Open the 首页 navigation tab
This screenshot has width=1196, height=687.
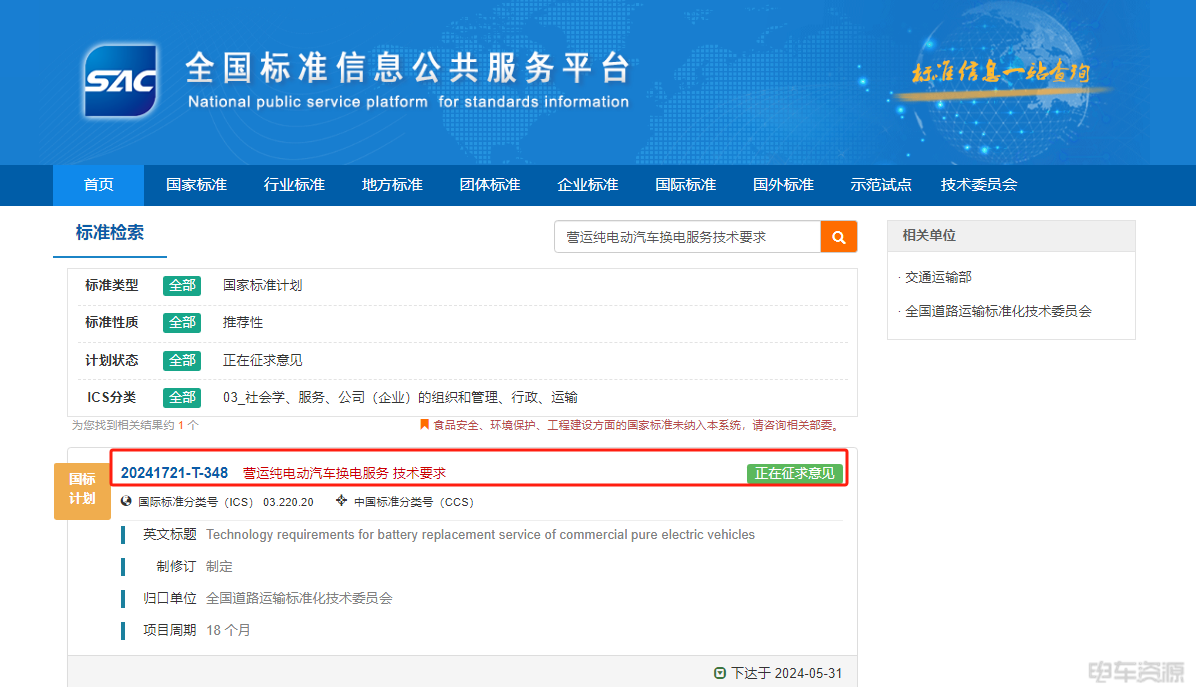pos(98,185)
